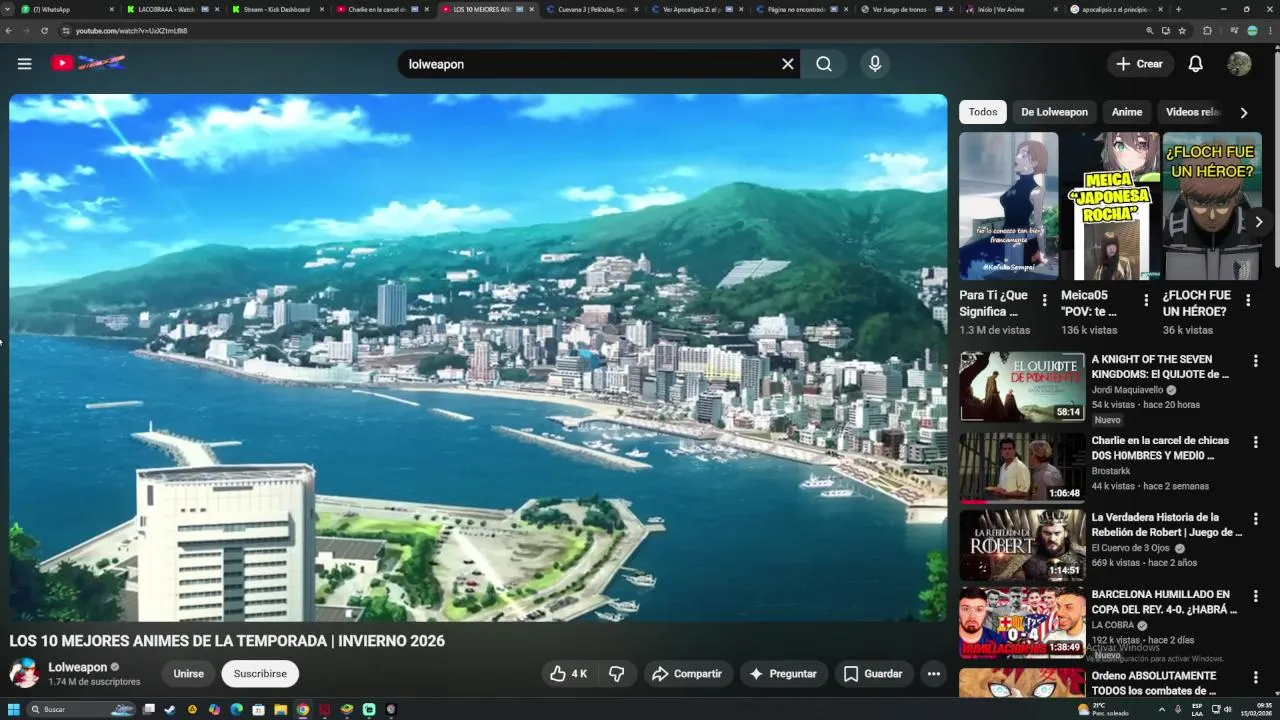This screenshot has width=1280, height=720.
Task: Open the Chrome three-dot menu
Action: click(1270, 31)
